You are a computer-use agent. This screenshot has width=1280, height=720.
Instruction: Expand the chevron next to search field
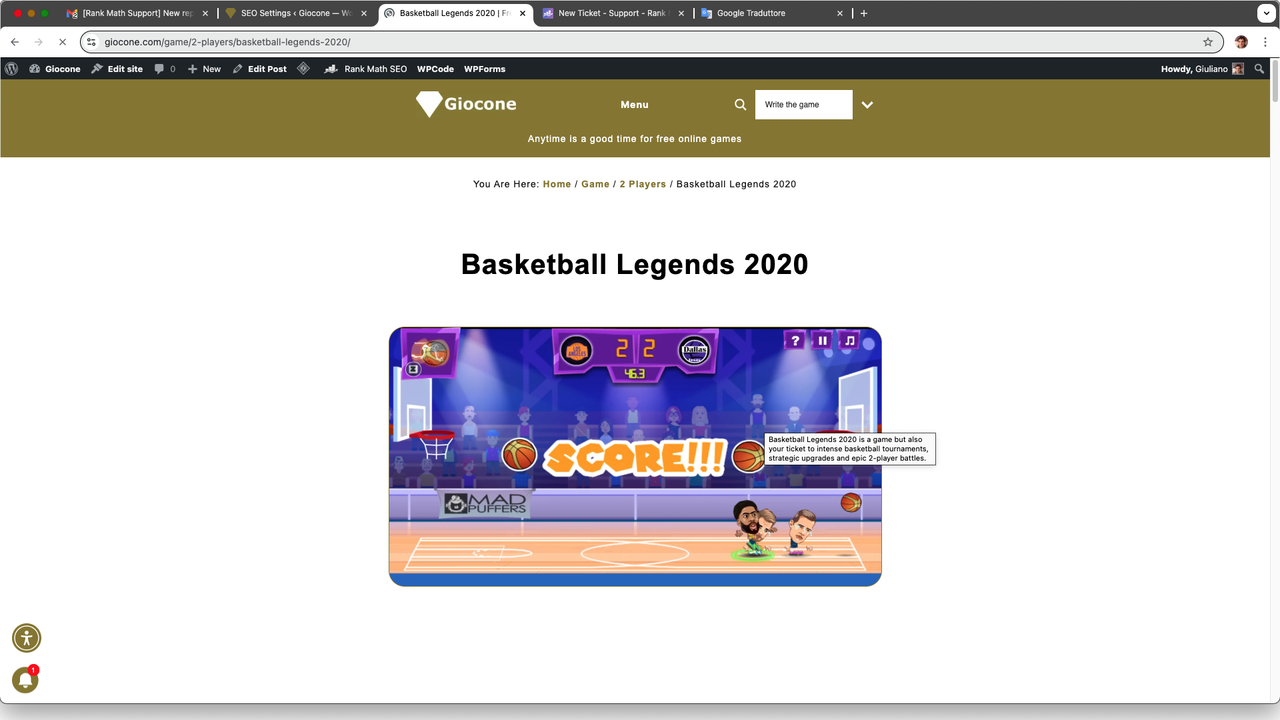867,105
